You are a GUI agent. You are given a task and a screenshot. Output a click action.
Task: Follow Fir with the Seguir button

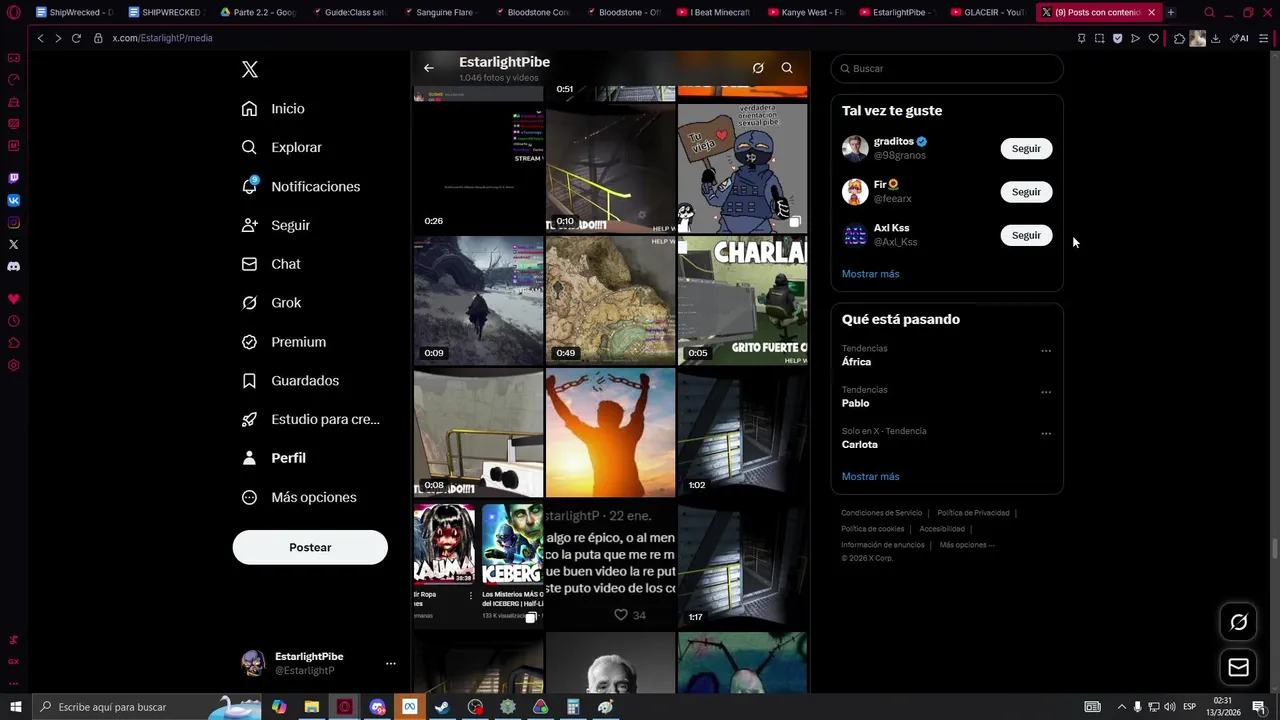[1026, 191]
